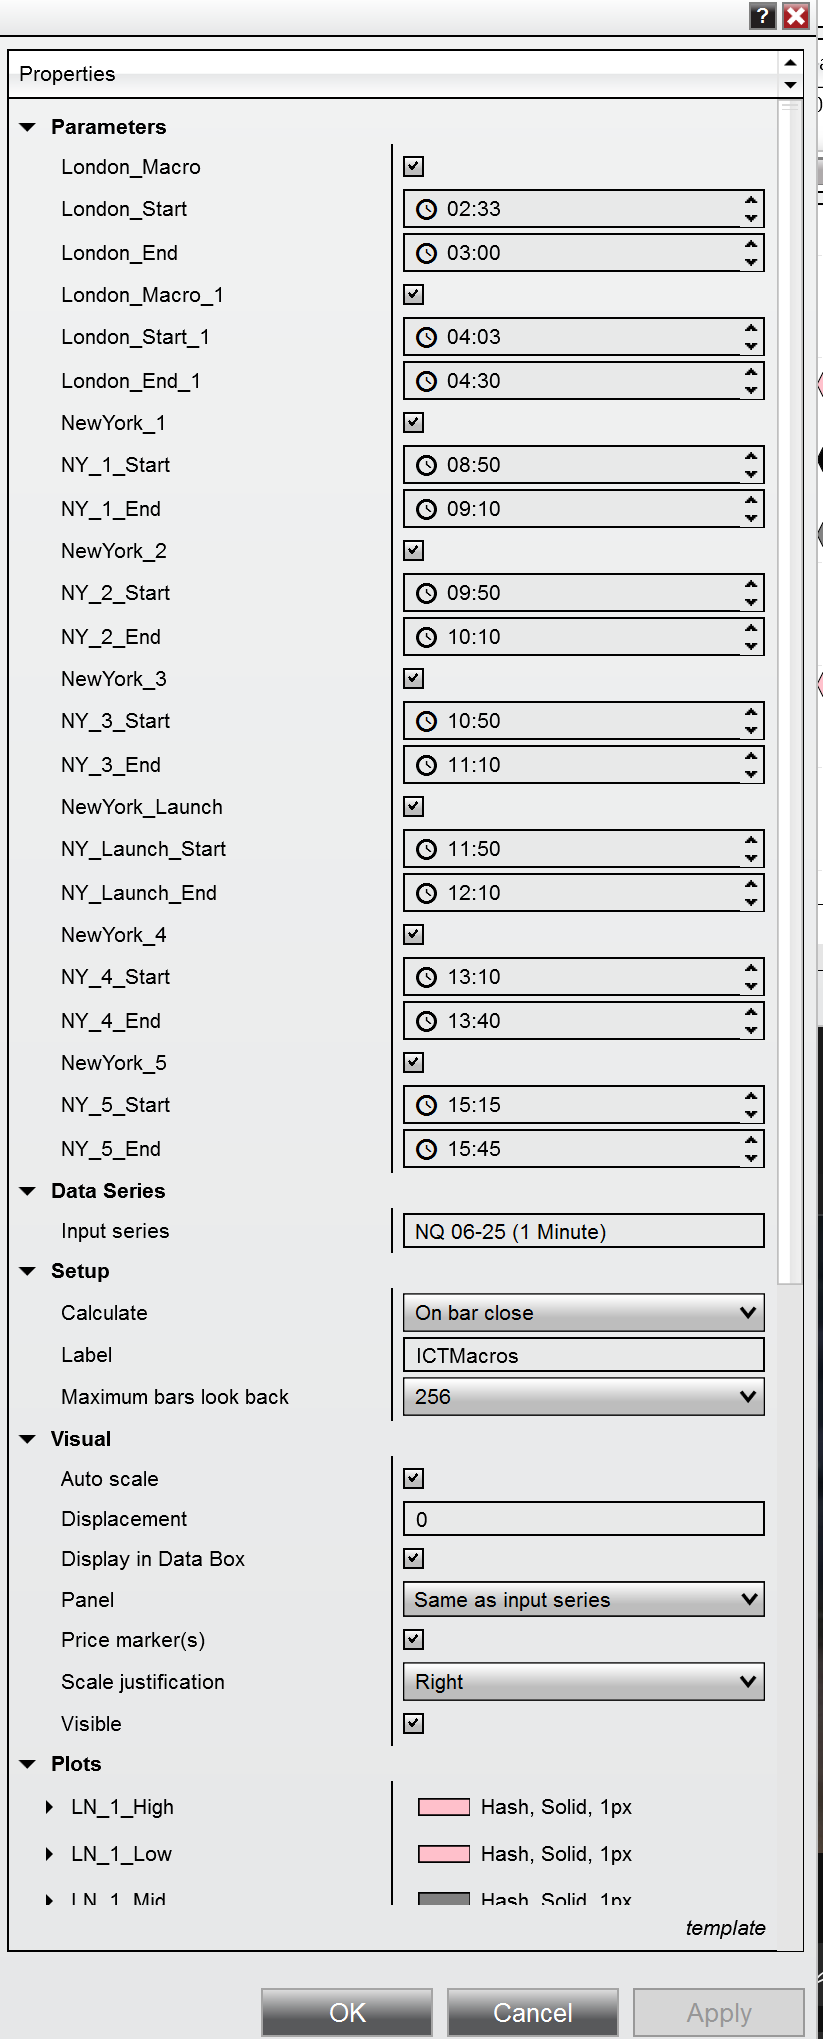Click the pink LN_1_Low color swatch

tap(442, 1853)
